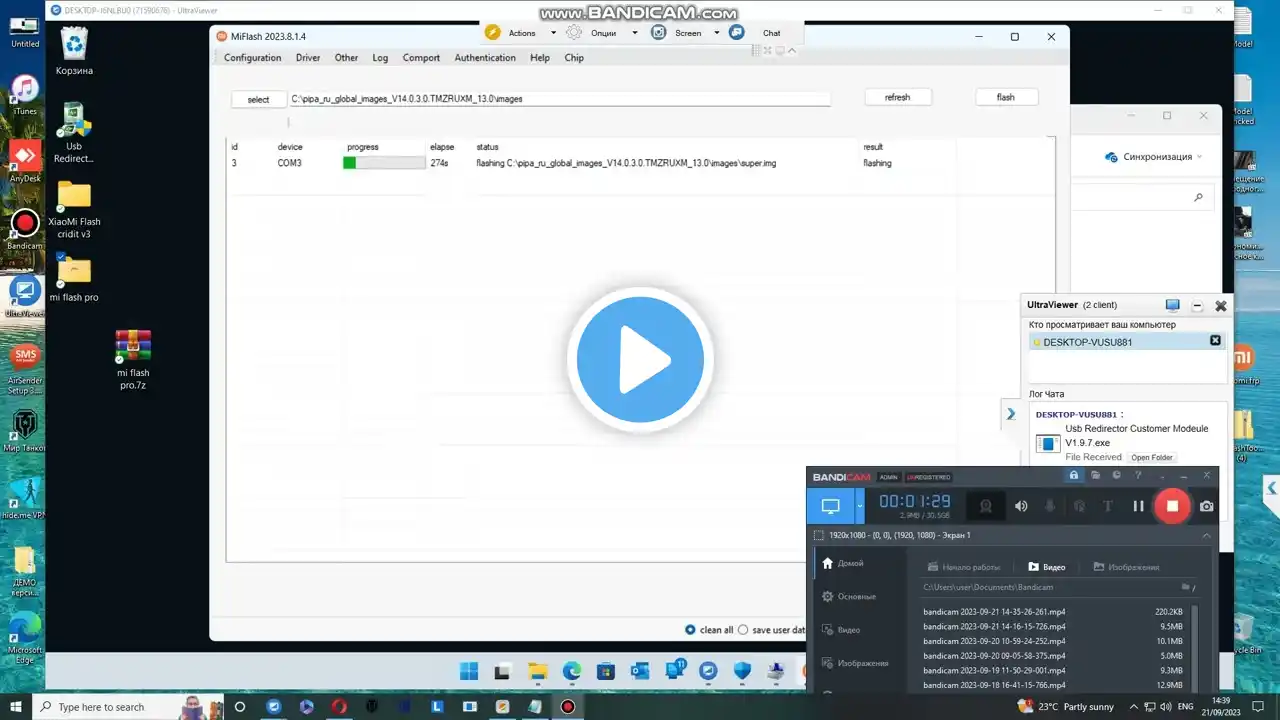Toggle Bandicam mouse effects icon
This screenshot has height=720, width=1280.
pyautogui.click(x=1079, y=506)
